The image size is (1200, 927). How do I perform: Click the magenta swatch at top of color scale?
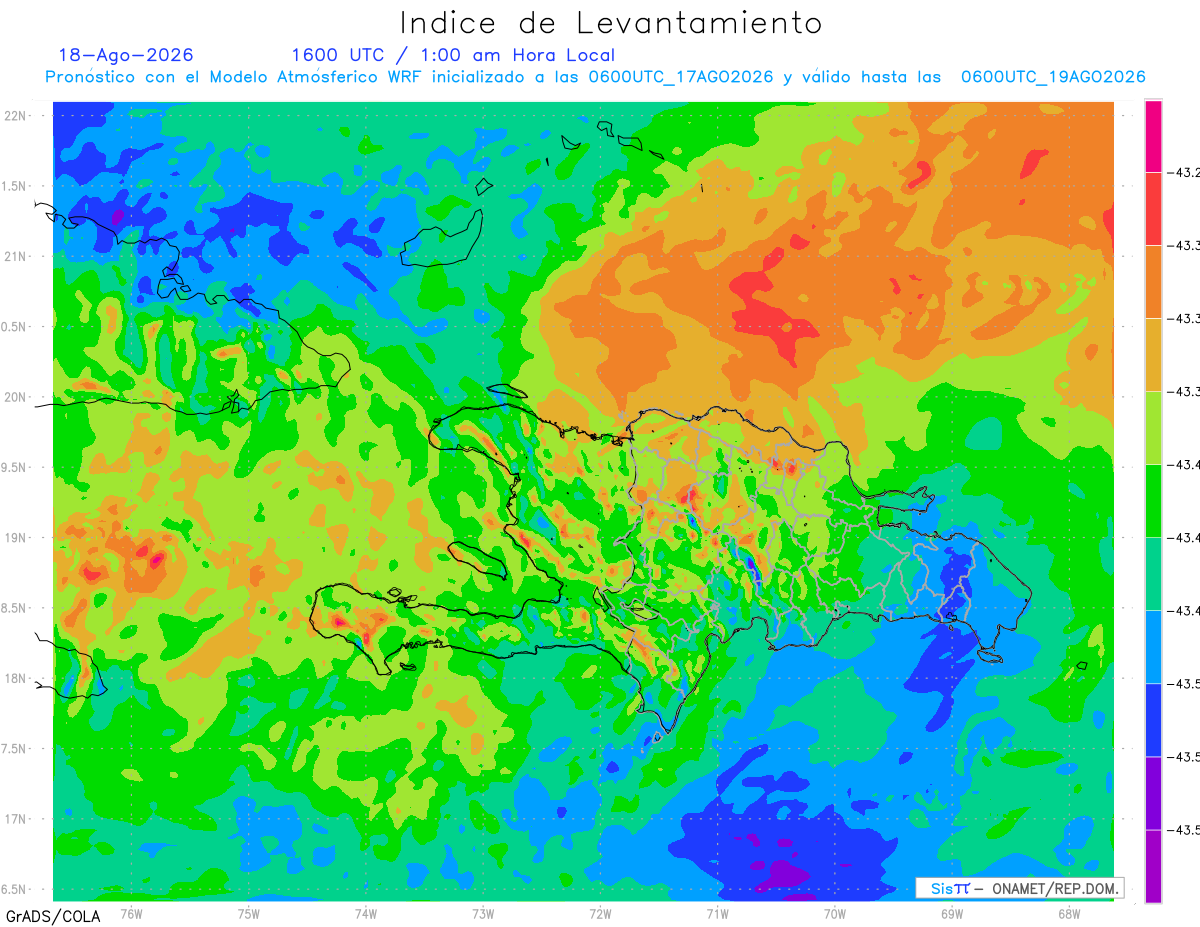coord(1153,136)
